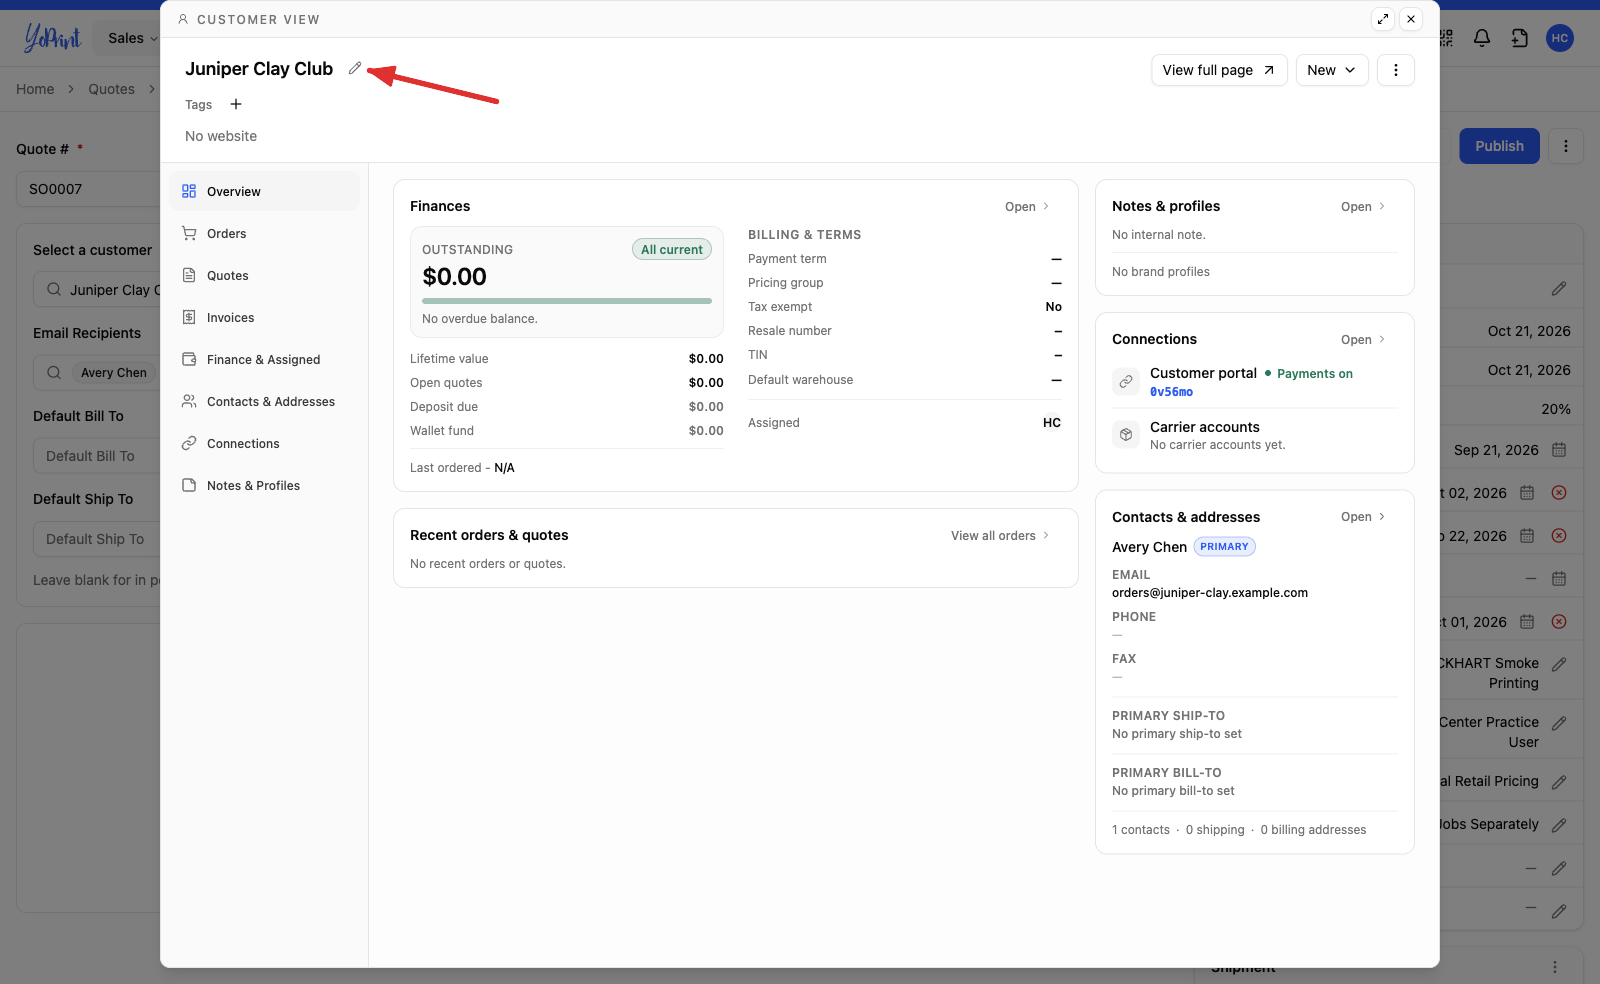This screenshot has width=1600, height=984.
Task: Open the Notes & profiles card
Action: (1363, 207)
